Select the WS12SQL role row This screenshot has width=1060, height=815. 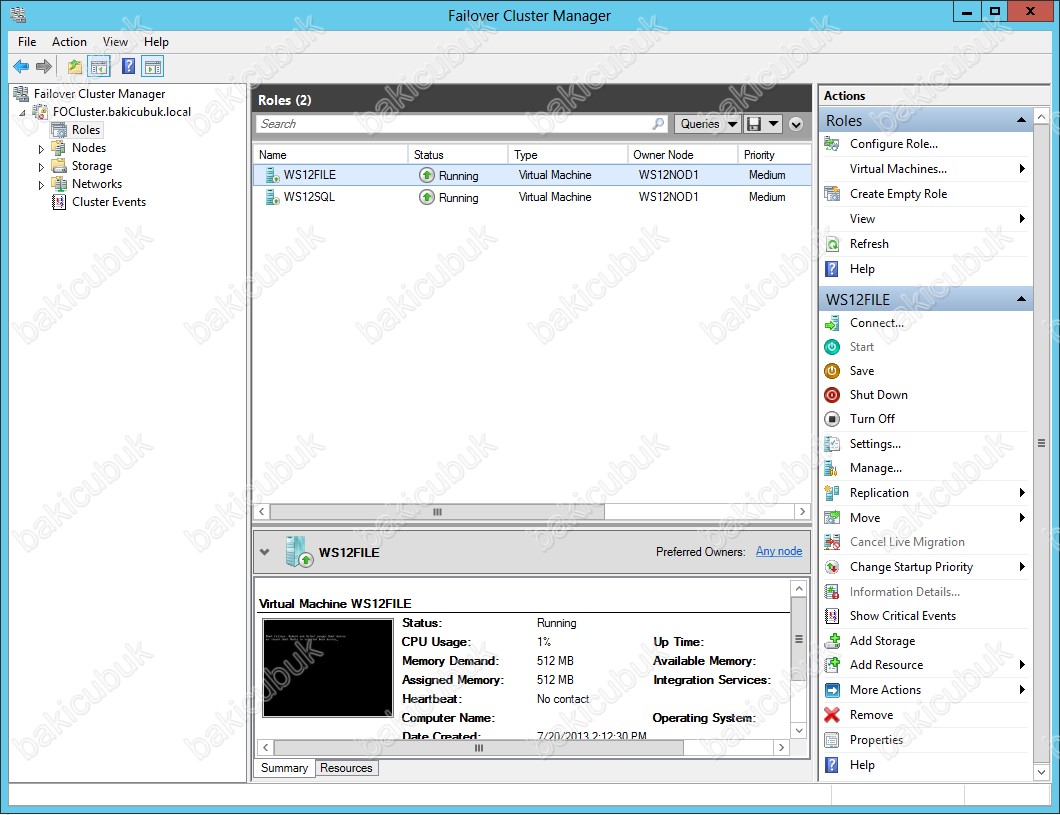532,197
